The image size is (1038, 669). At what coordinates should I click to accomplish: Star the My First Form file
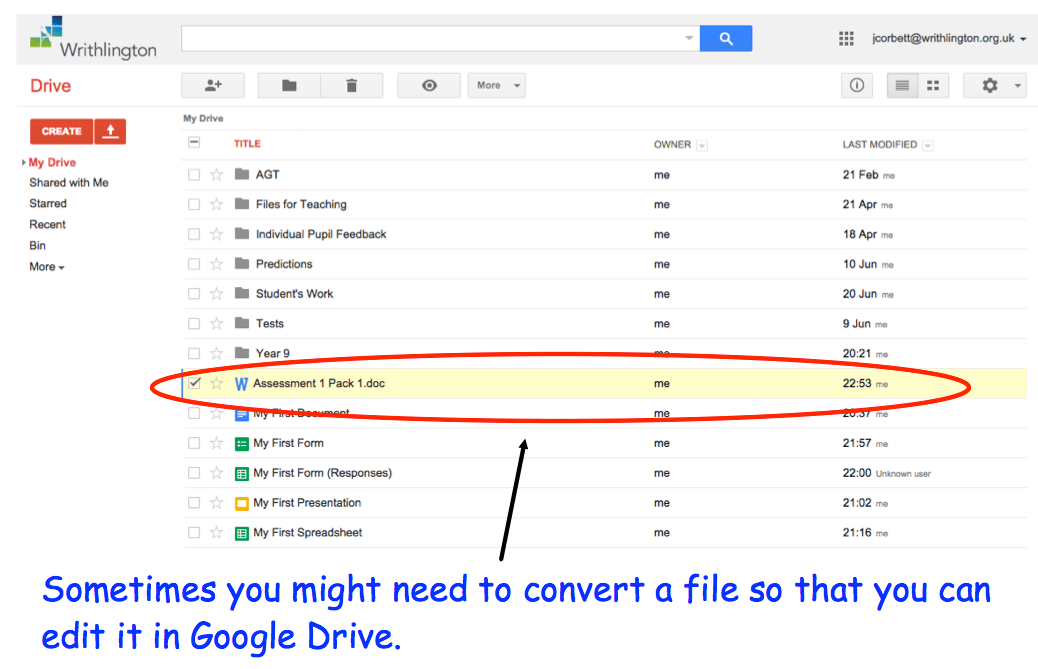216,443
